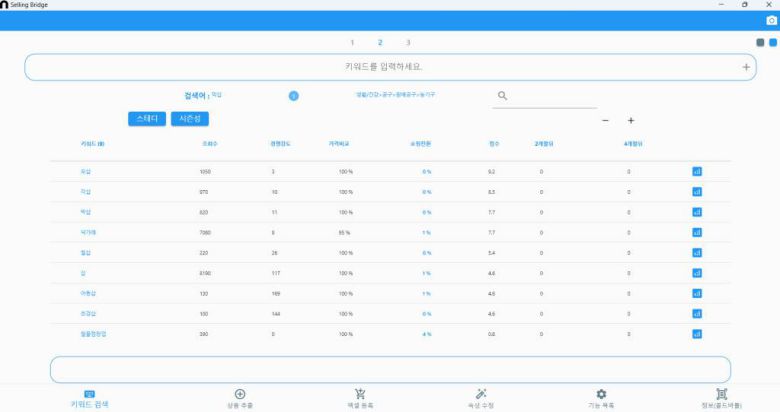Screen dimensions: 780x412
Task: Click the camera screenshot icon
Action: [x=772, y=20]
